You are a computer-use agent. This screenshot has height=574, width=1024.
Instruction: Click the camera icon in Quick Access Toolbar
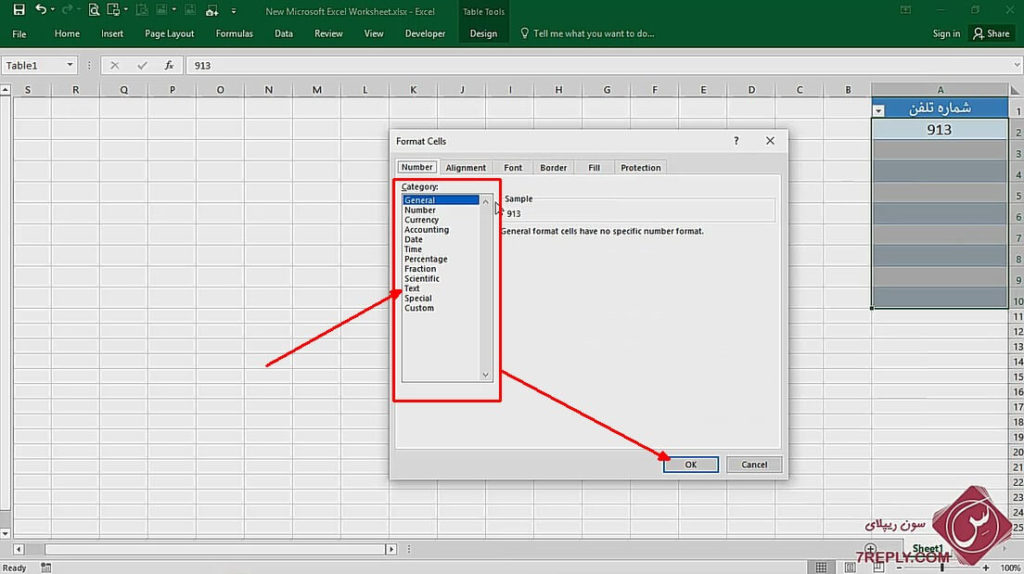[x=212, y=10]
